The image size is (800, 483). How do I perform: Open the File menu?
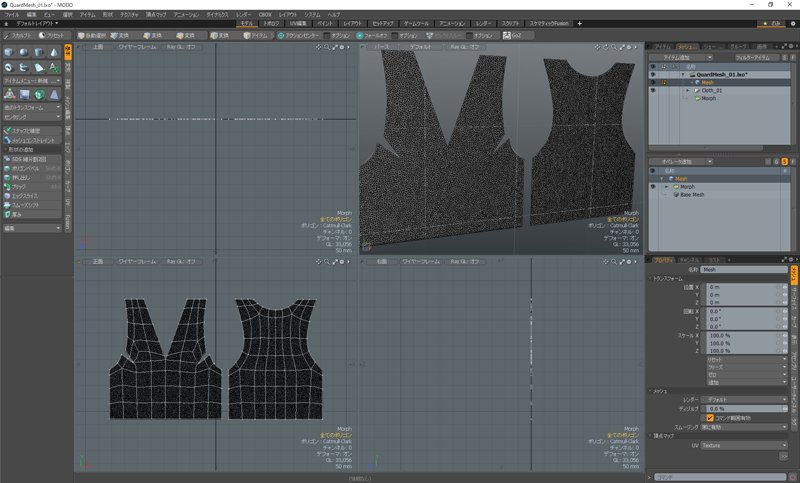point(12,15)
